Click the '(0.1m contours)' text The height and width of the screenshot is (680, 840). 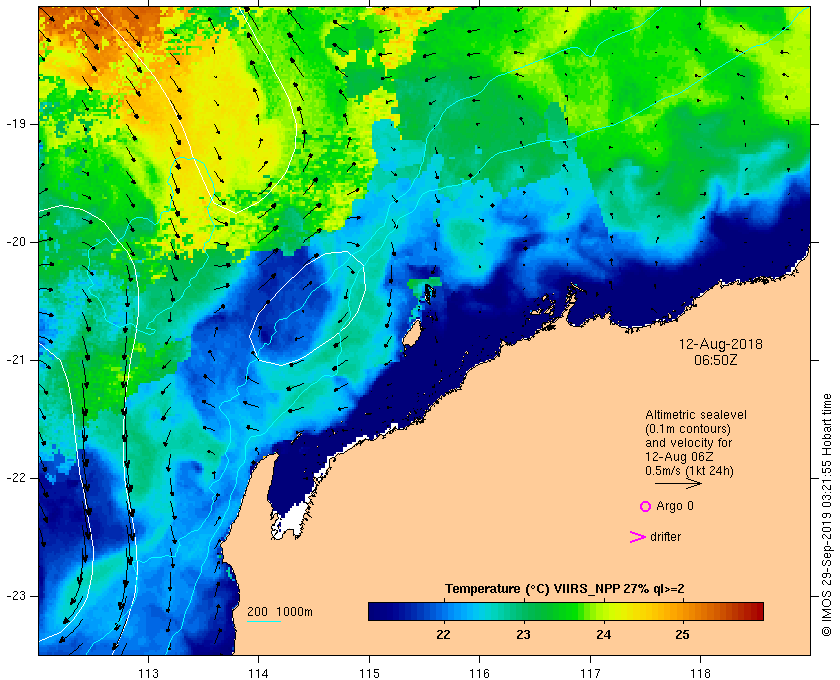(688, 429)
